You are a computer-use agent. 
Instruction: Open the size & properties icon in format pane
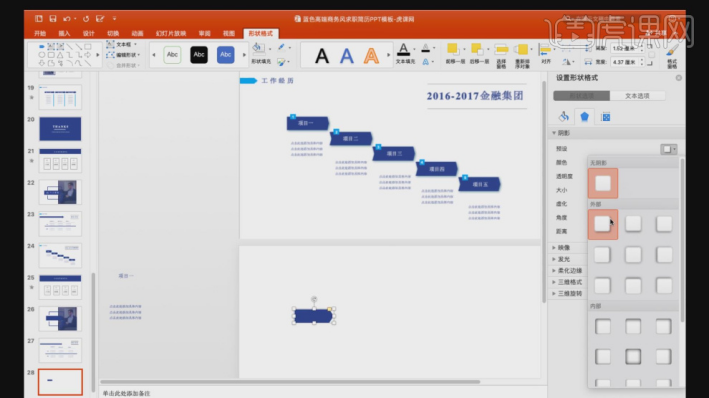click(605, 117)
